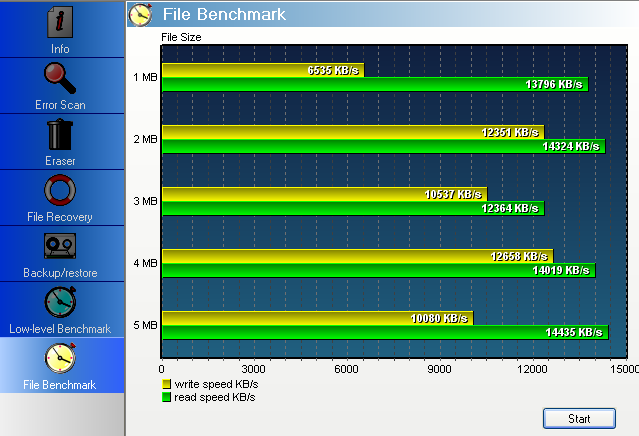The height and width of the screenshot is (436, 639).
Task: Click the 4 MB file size label
Action: tap(145, 263)
